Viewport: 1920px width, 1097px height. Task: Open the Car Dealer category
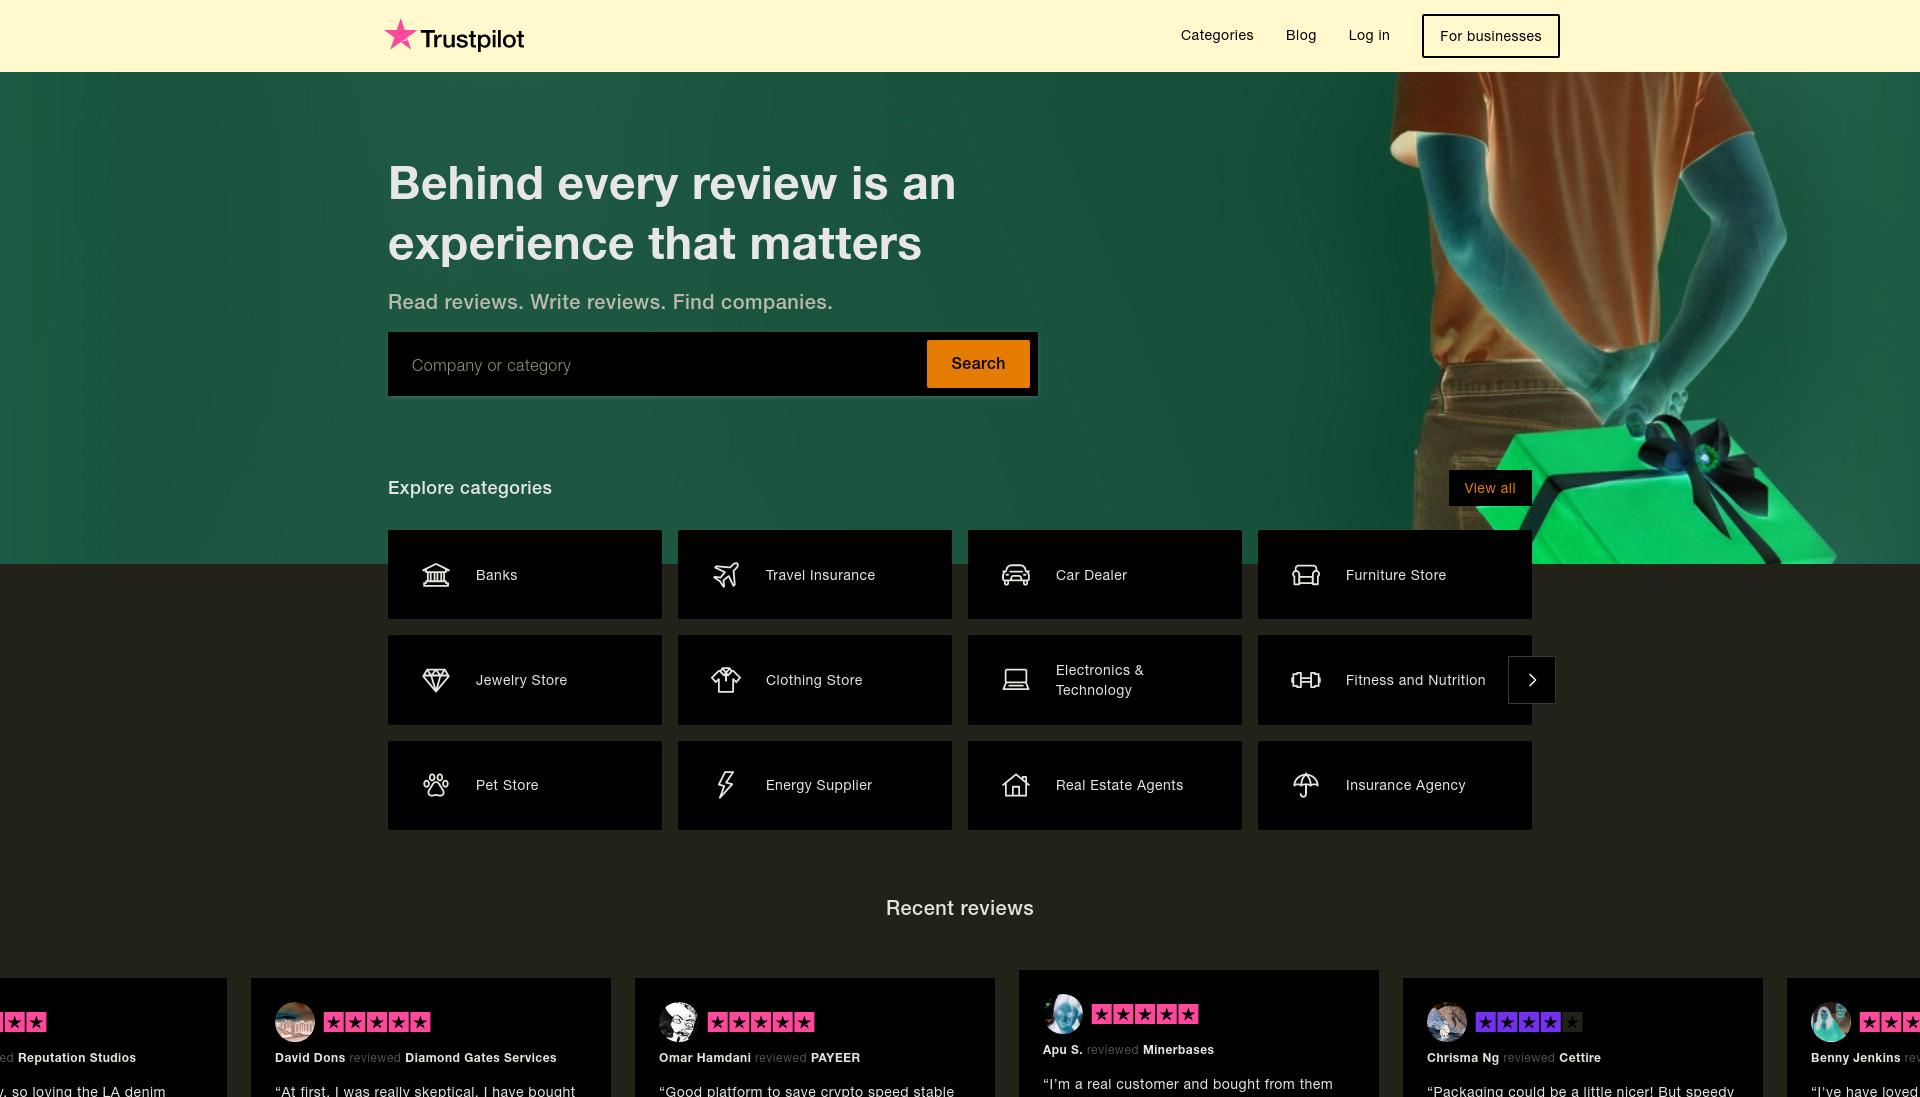(1105, 575)
